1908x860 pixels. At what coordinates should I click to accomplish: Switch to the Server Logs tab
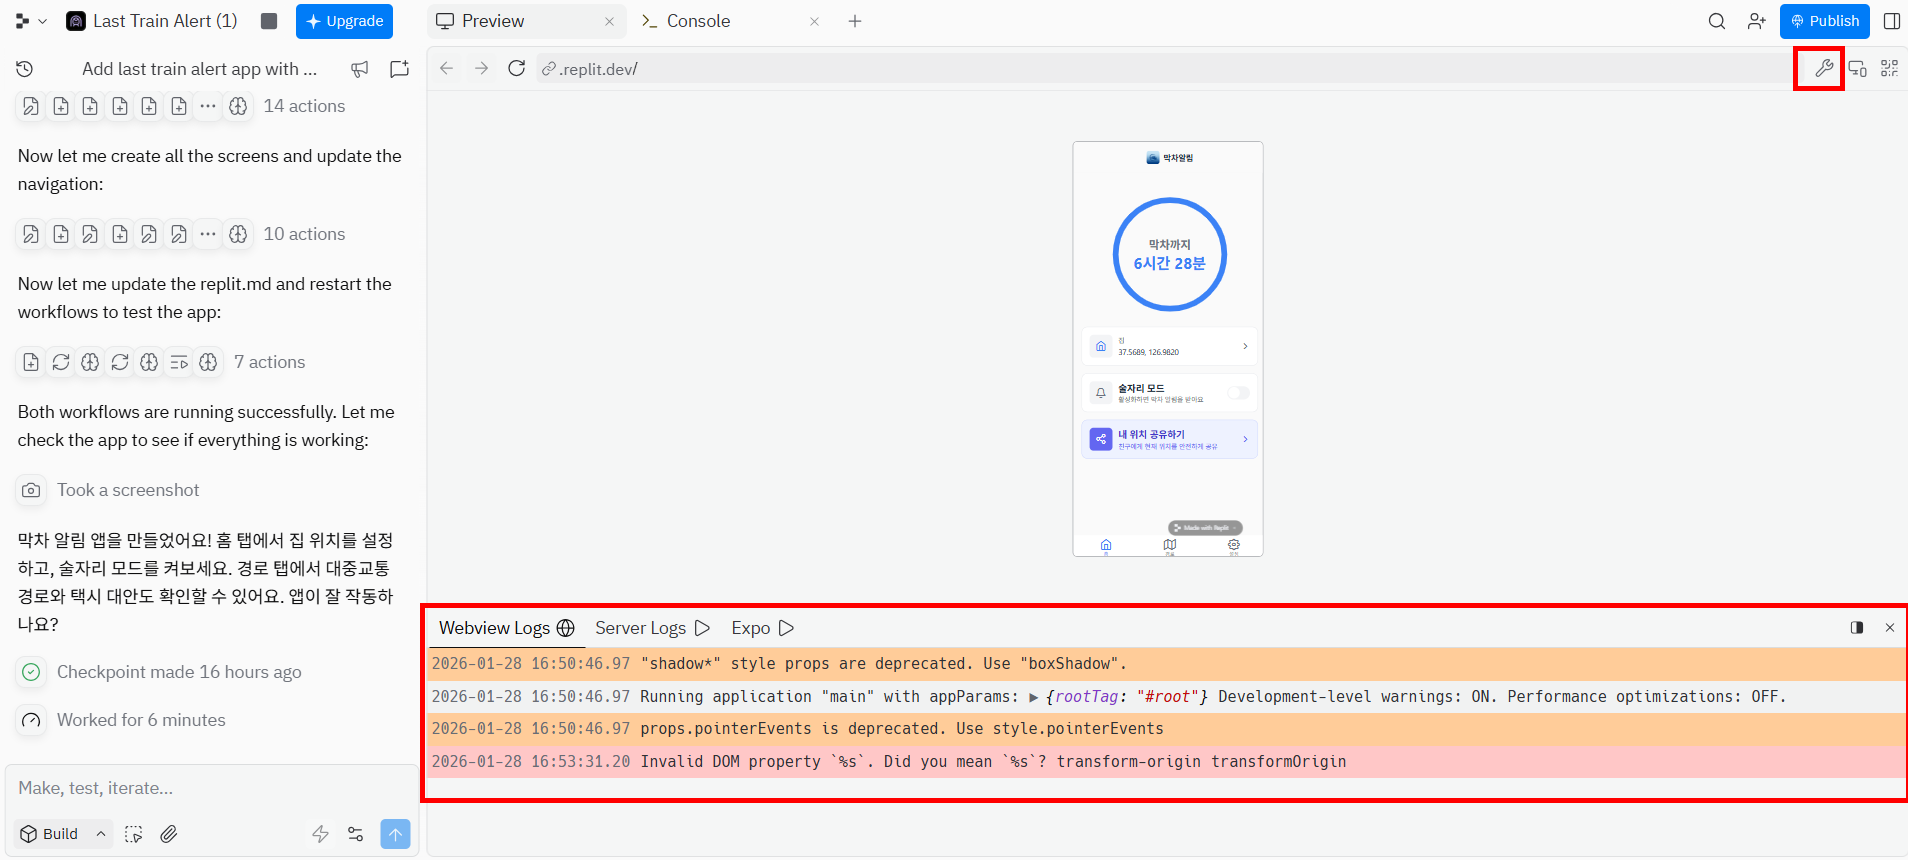click(652, 628)
